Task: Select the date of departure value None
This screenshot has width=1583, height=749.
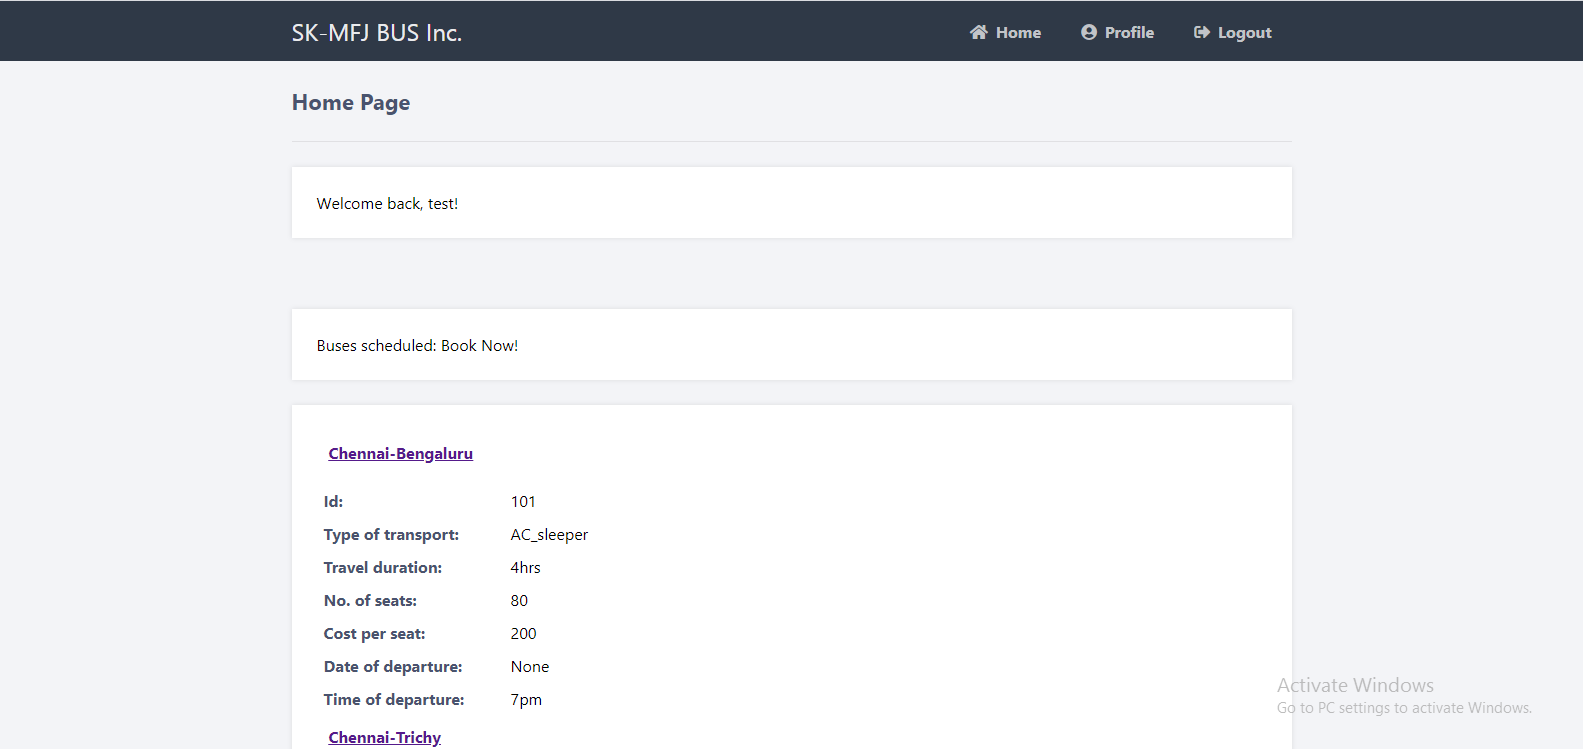Action: tap(530, 666)
